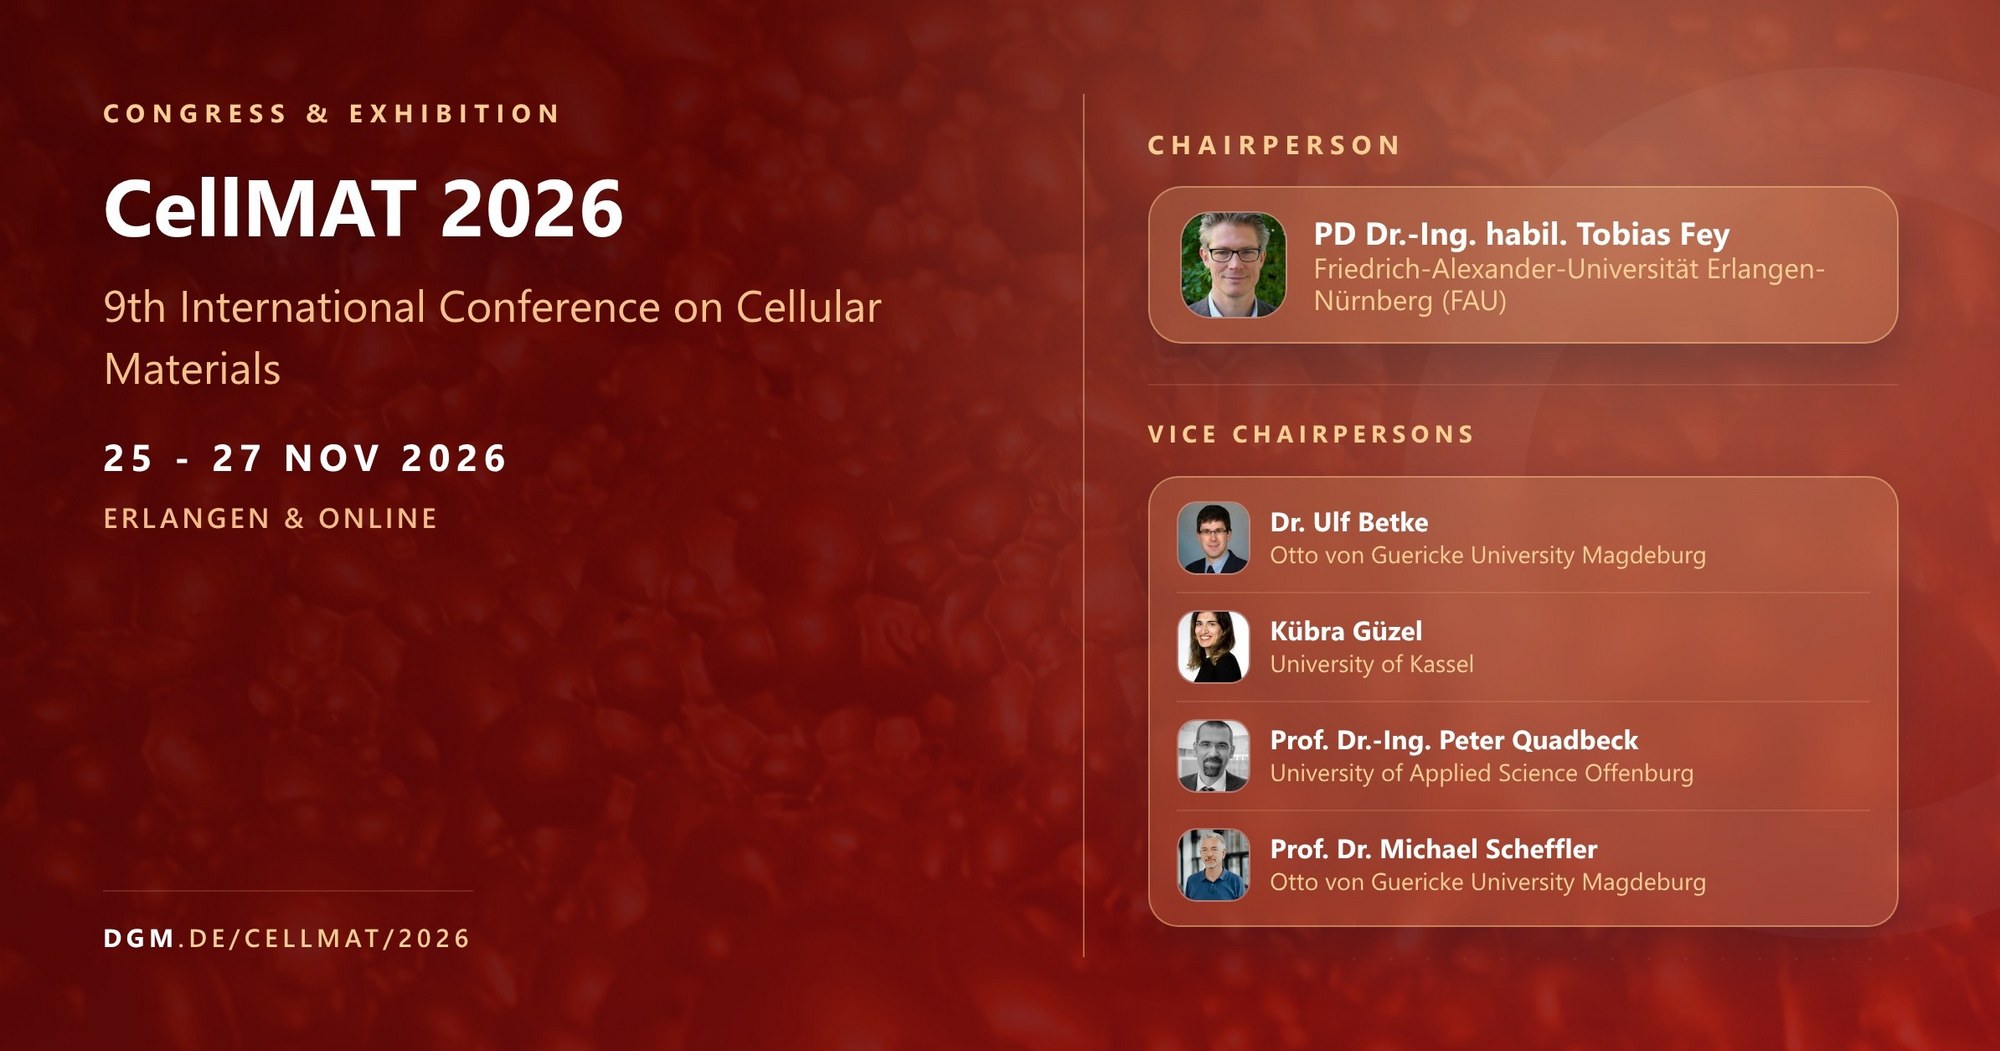The width and height of the screenshot is (2000, 1051).
Task: Select Prof. Dr.-Ing. Peter Quadbeck name
Action: coord(1454,740)
